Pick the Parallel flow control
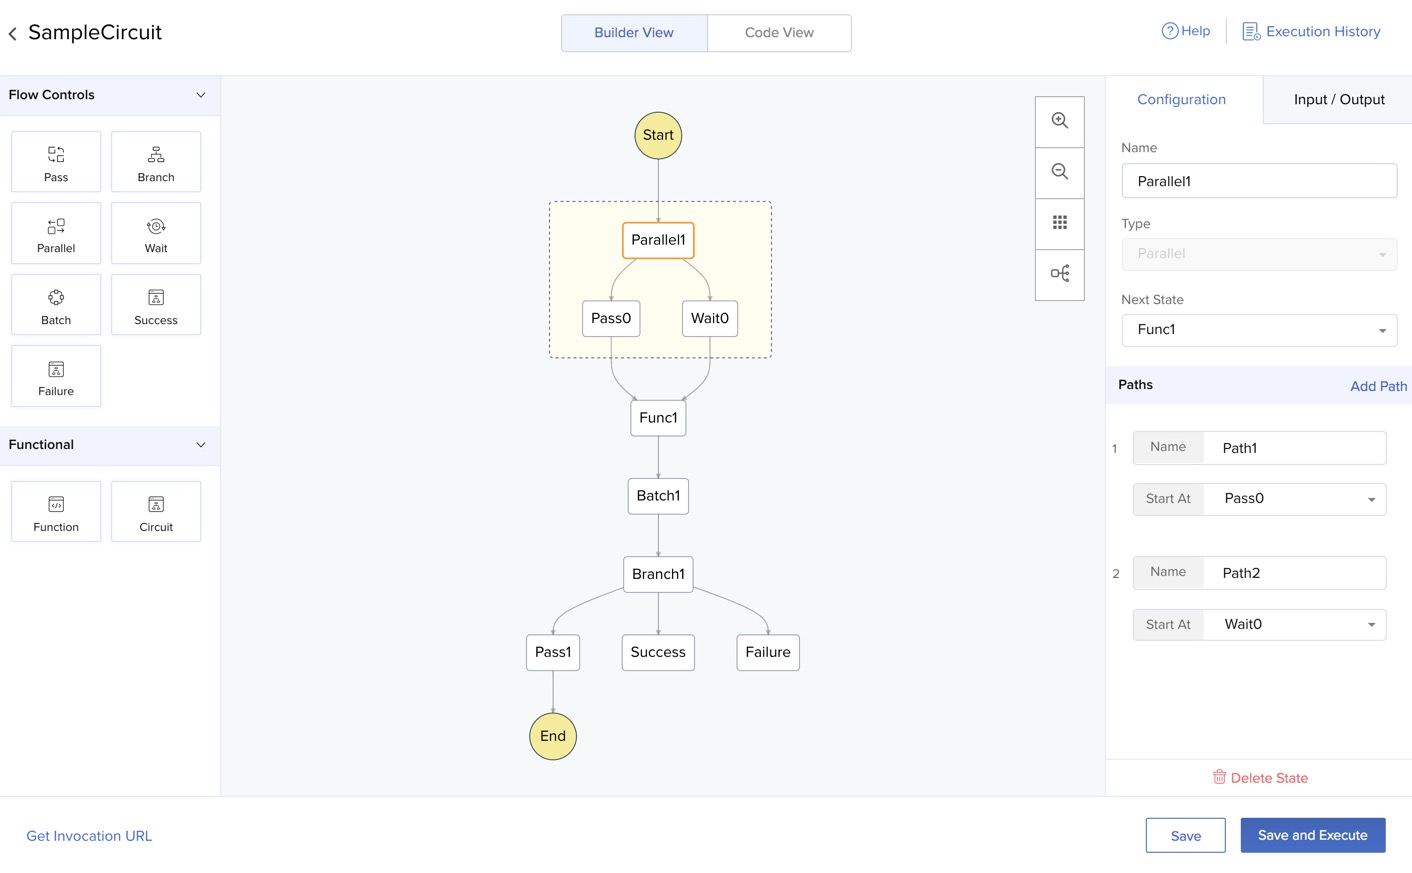 [56, 233]
